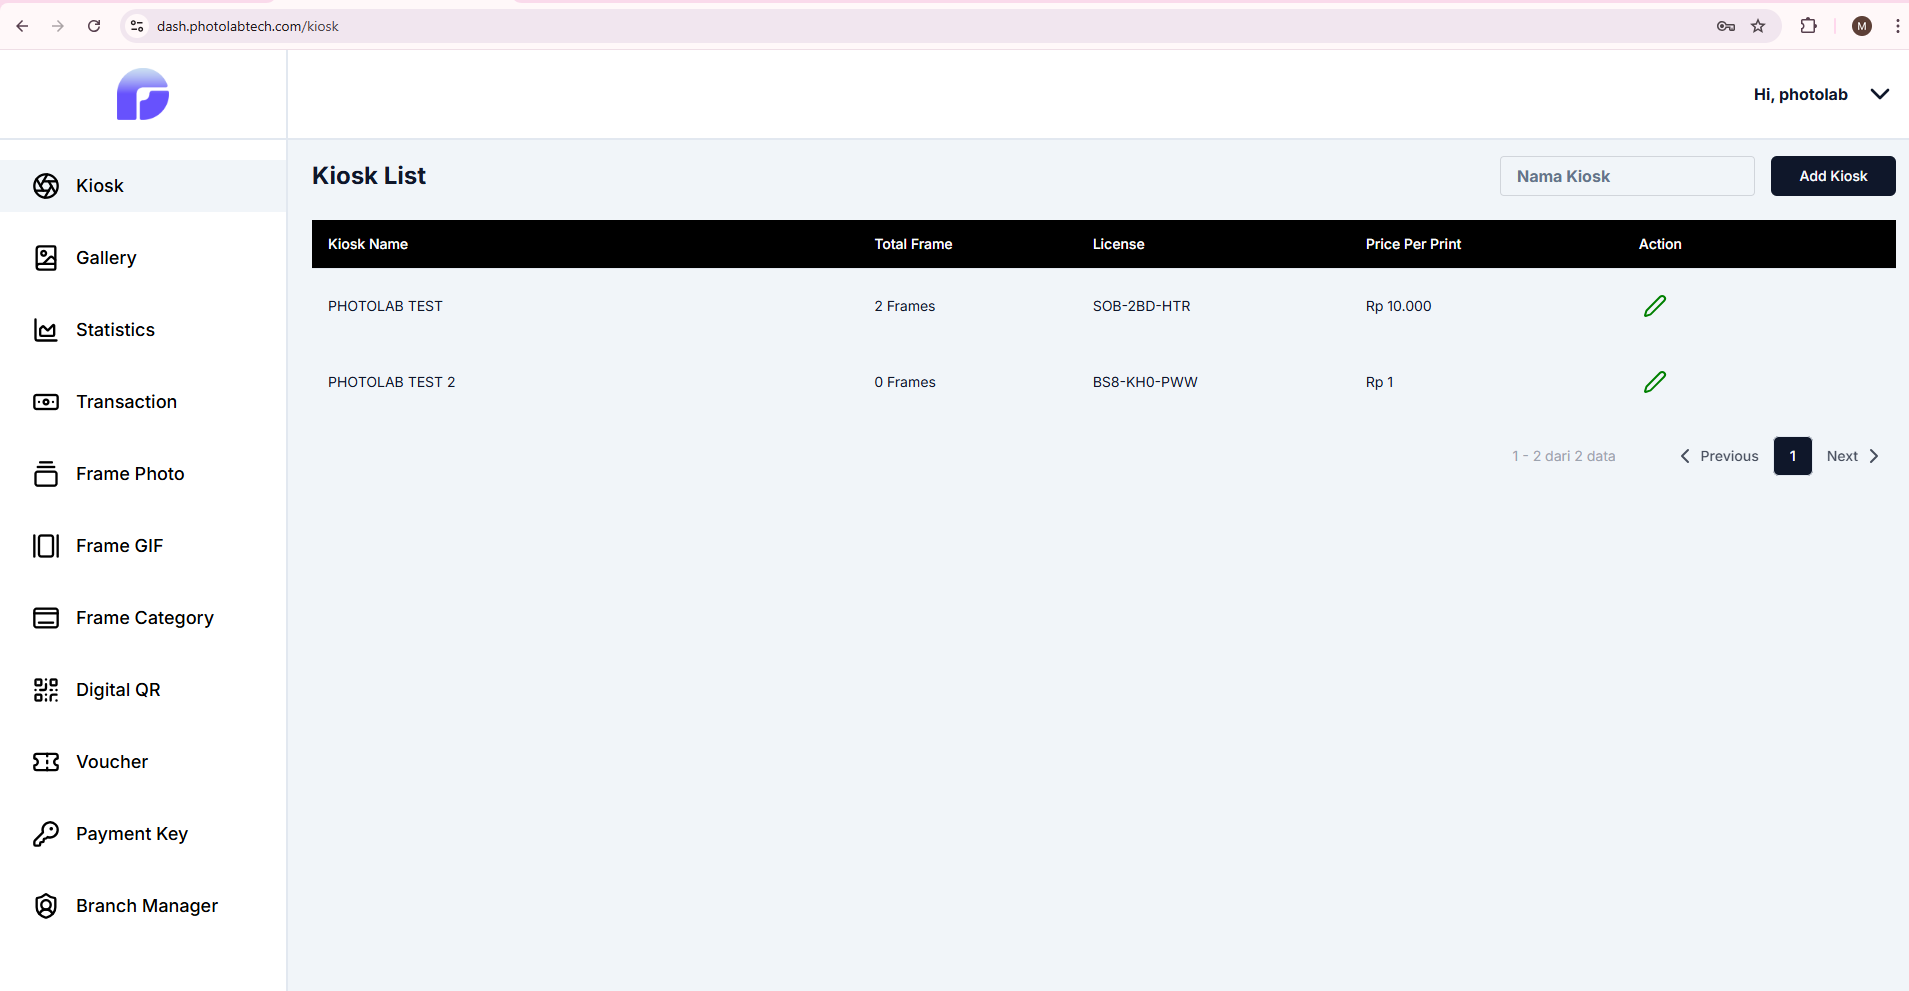Screen dimensions: 1909x991
Task: Edit the PHOTOLAB TEST 2 kiosk row
Action: (1655, 382)
